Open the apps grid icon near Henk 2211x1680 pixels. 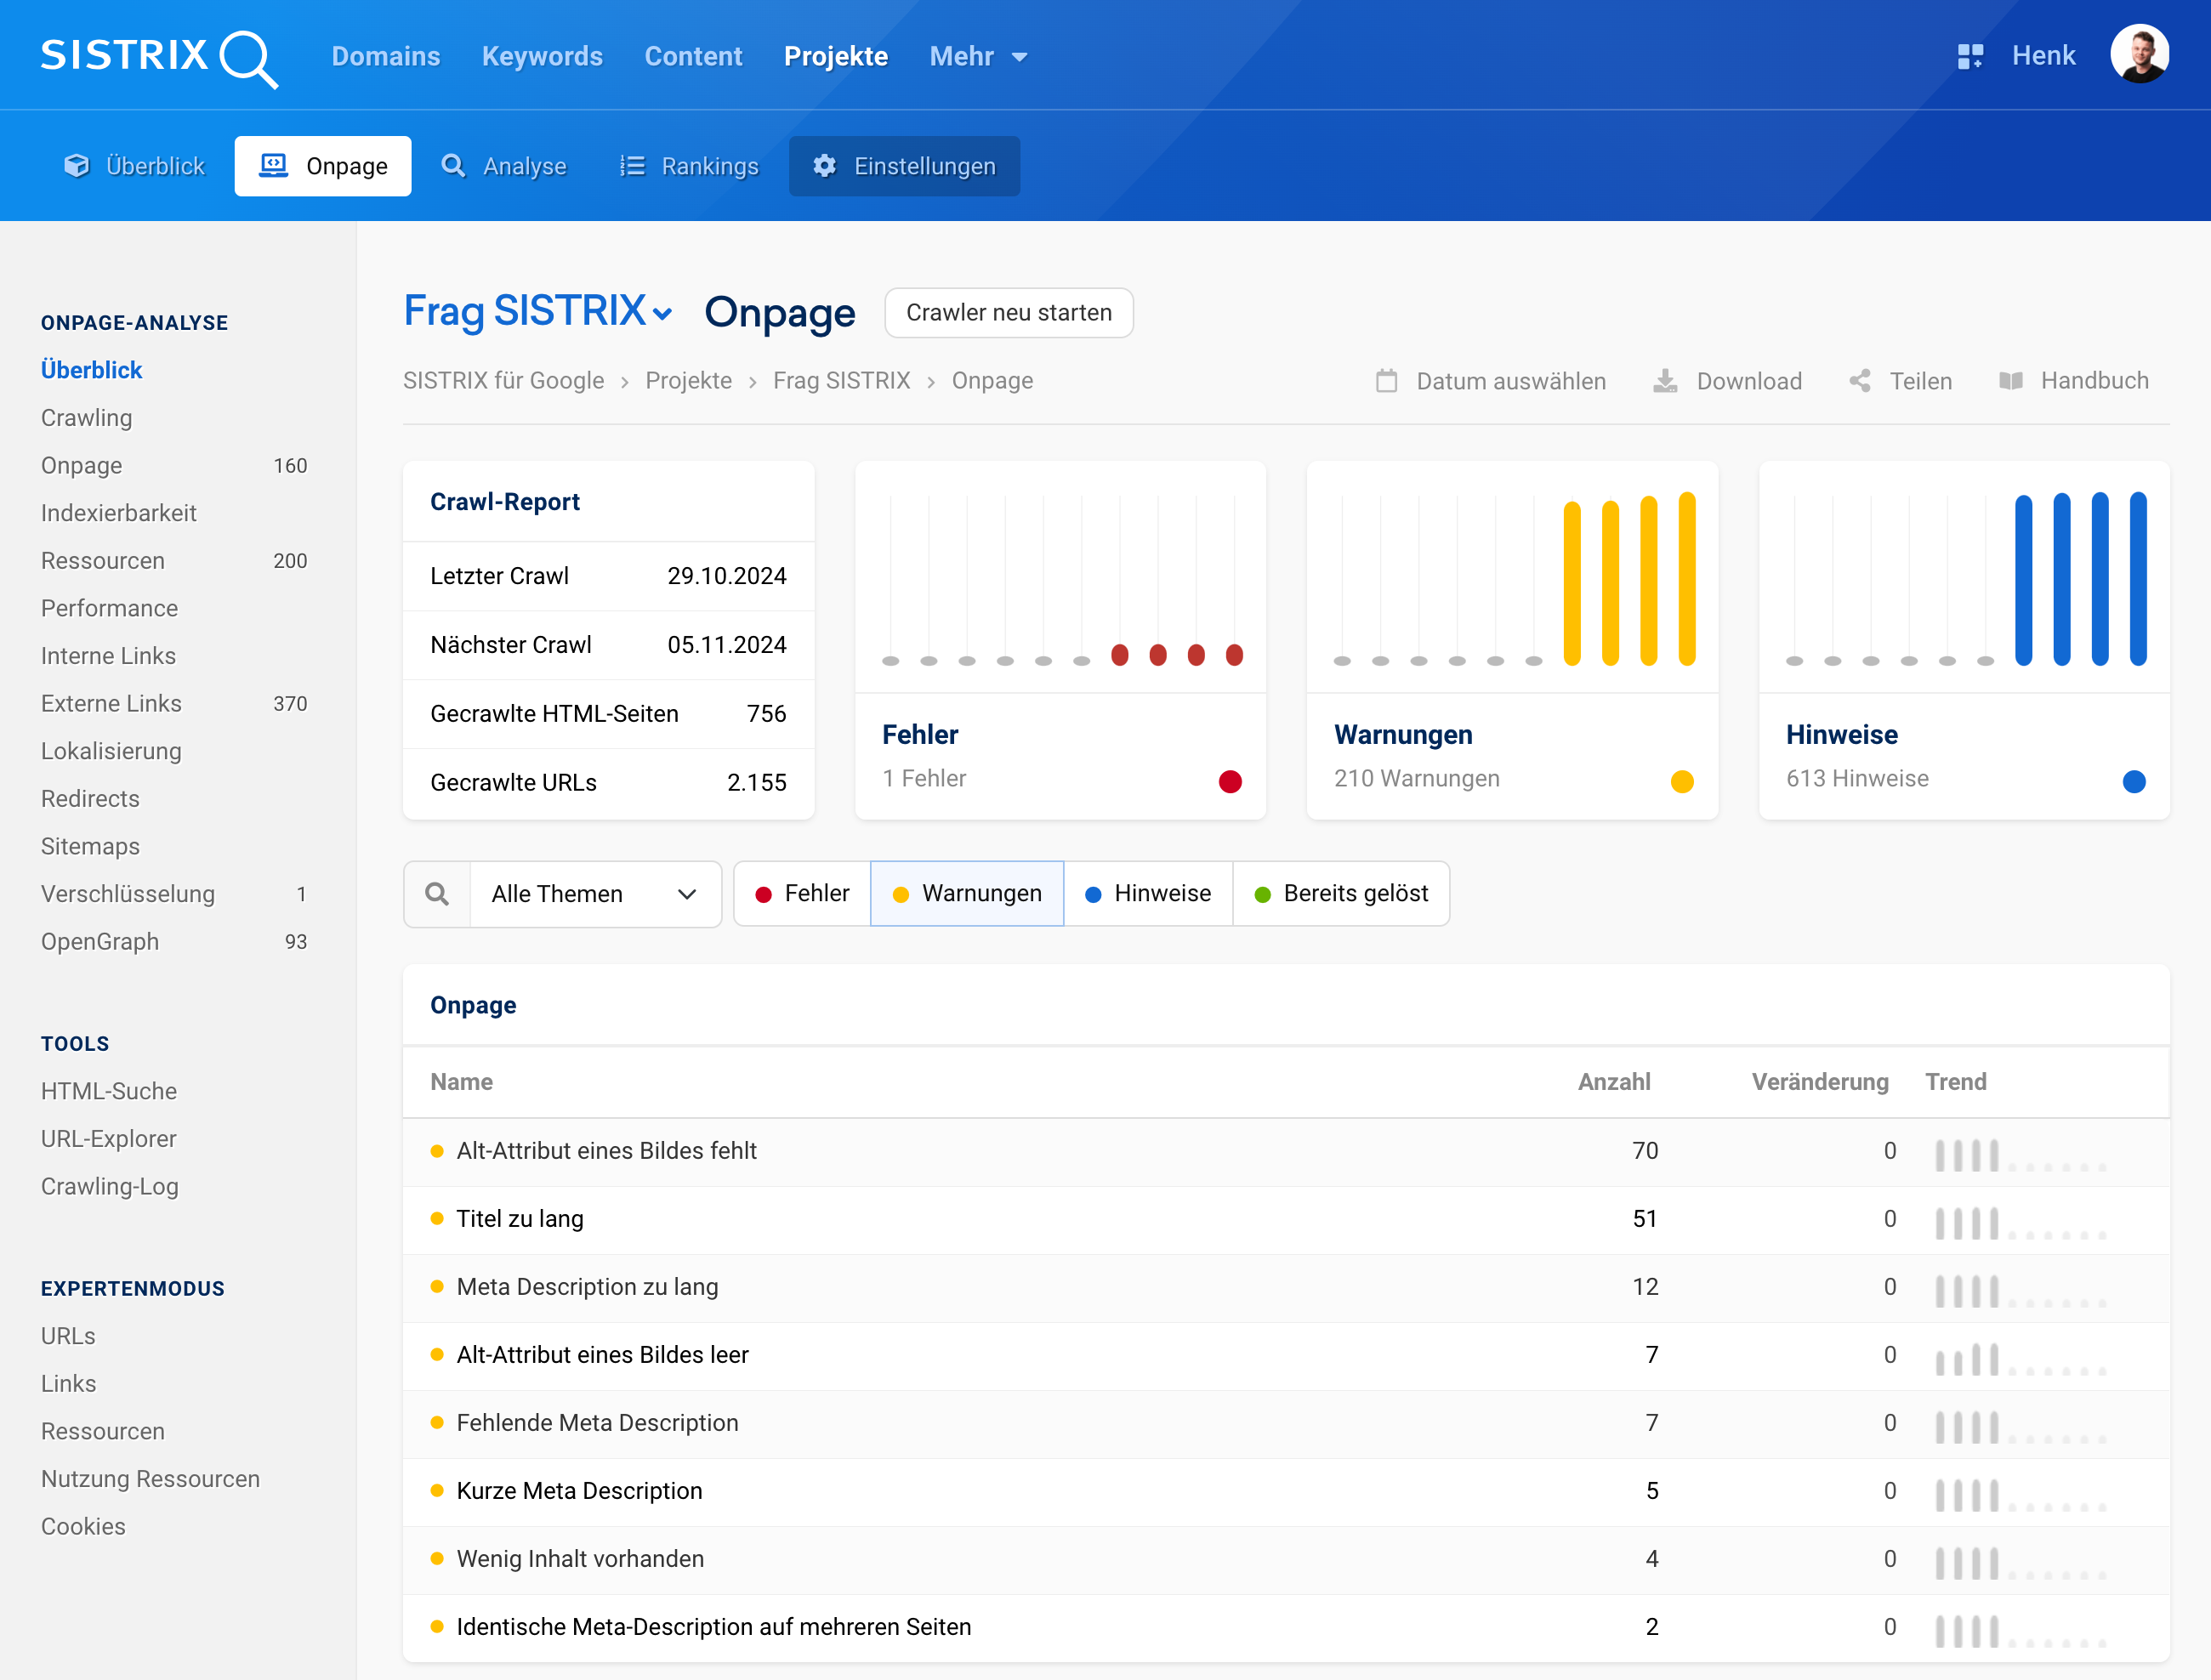pos(1969,56)
